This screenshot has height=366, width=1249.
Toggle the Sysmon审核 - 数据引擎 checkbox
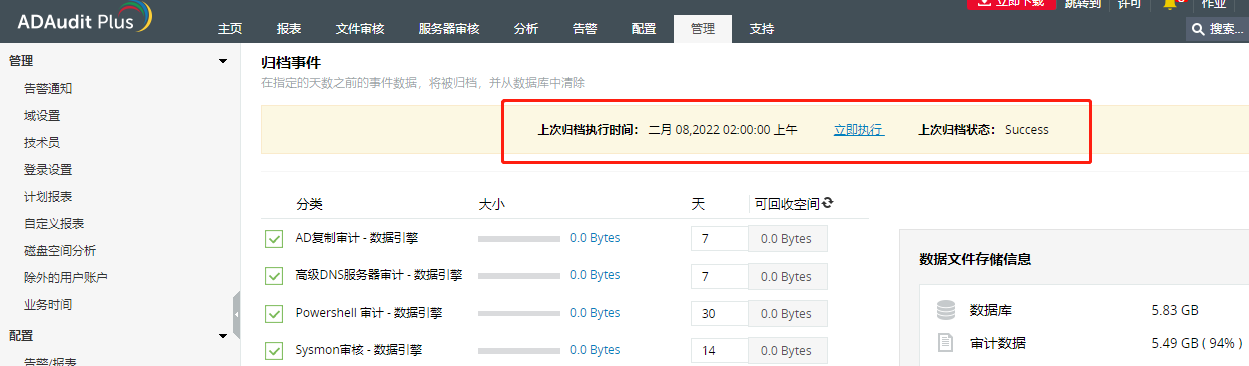(274, 350)
